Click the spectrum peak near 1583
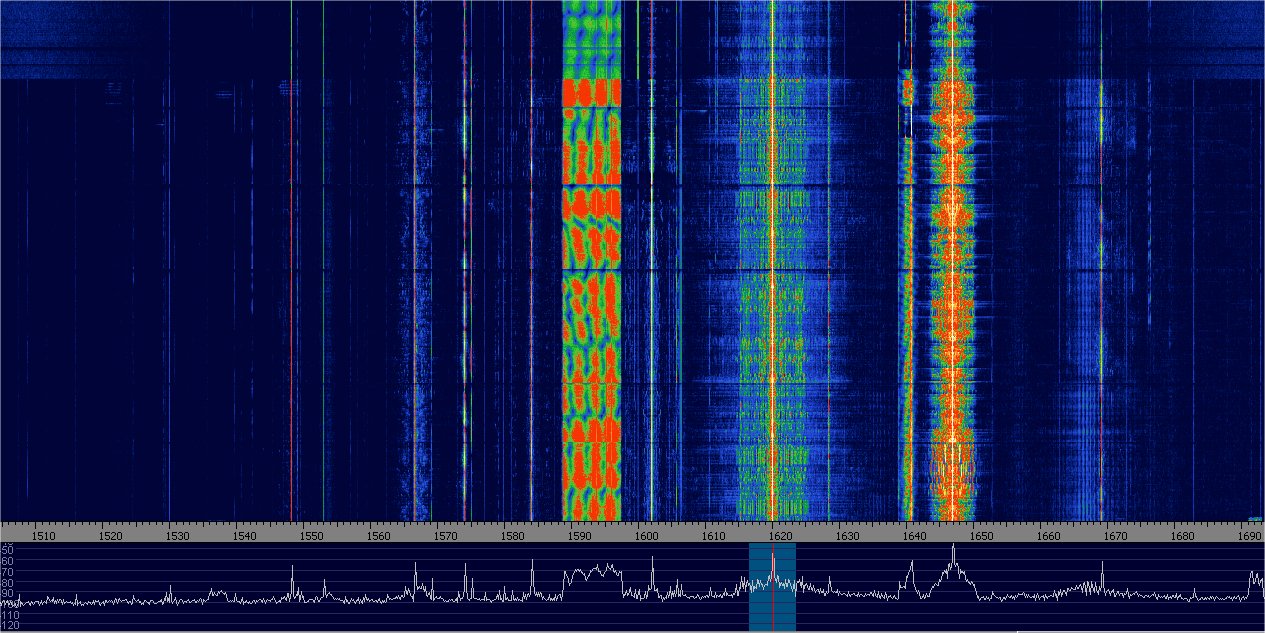The width and height of the screenshot is (1265, 633). tap(532, 564)
